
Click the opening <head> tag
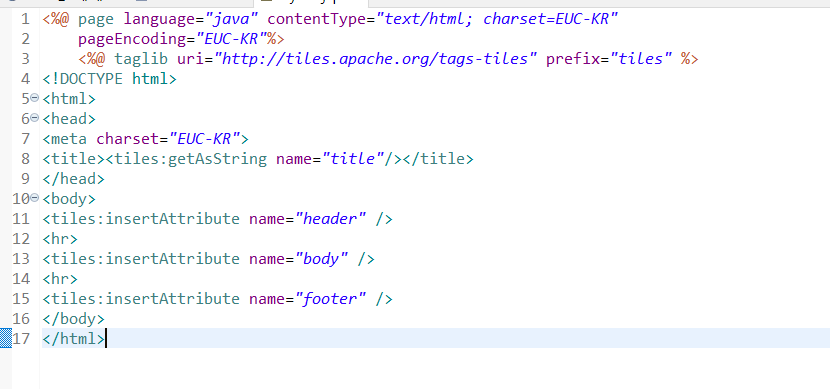(x=69, y=119)
